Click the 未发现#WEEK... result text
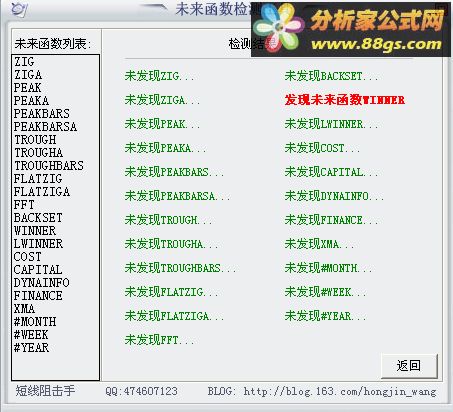 pos(326,292)
